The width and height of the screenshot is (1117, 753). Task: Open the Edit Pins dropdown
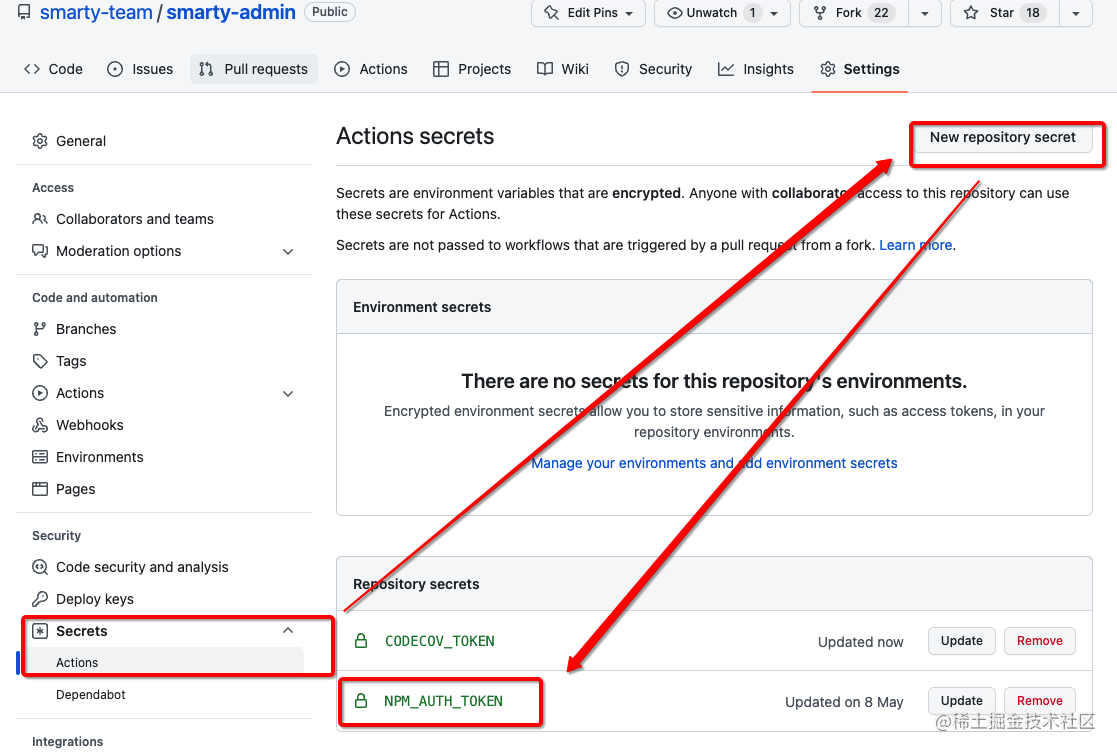588,13
